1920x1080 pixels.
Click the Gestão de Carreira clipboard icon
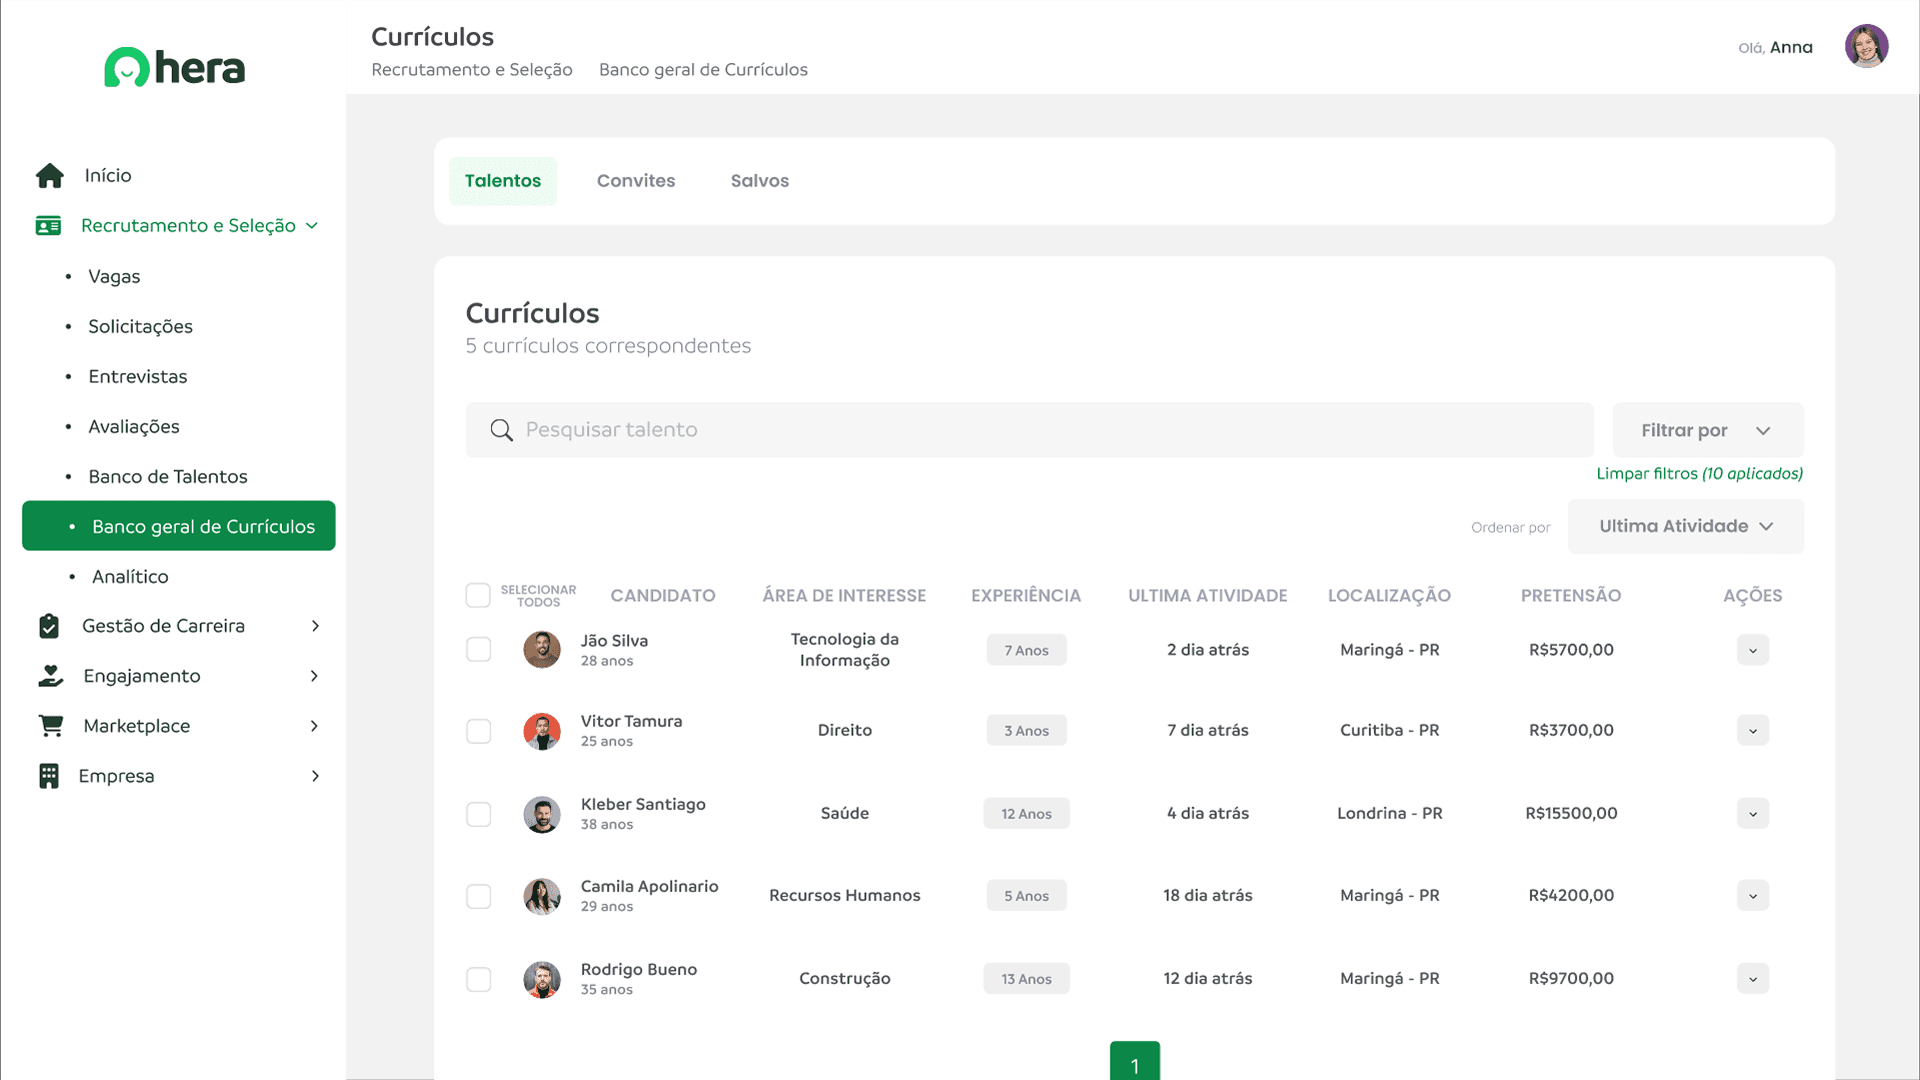tap(49, 626)
